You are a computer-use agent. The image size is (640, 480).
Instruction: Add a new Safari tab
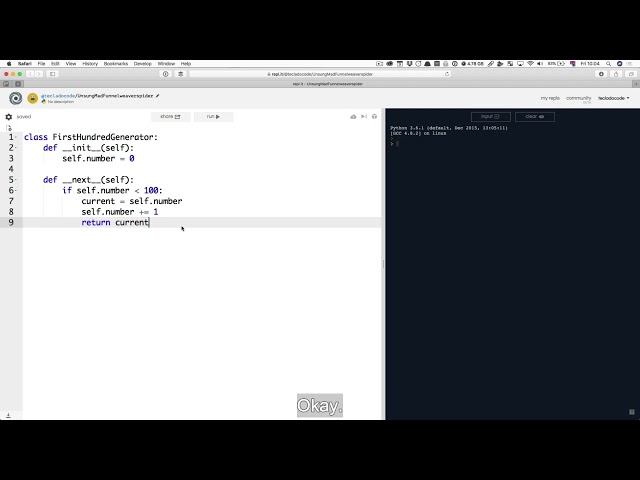636,84
